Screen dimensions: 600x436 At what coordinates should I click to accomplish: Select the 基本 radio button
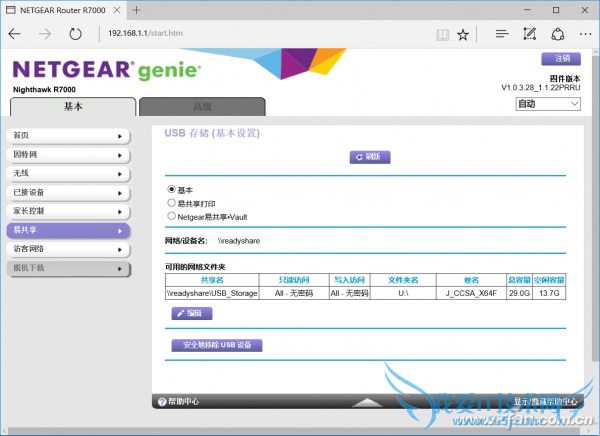point(171,189)
